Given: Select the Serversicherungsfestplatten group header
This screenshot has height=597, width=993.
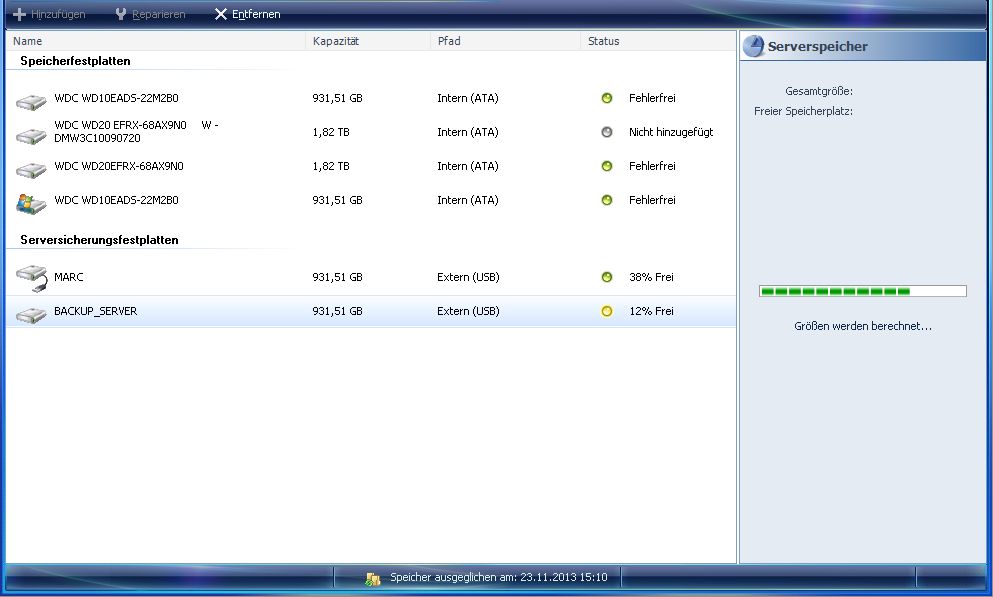Looking at the screenshot, I should point(99,240).
